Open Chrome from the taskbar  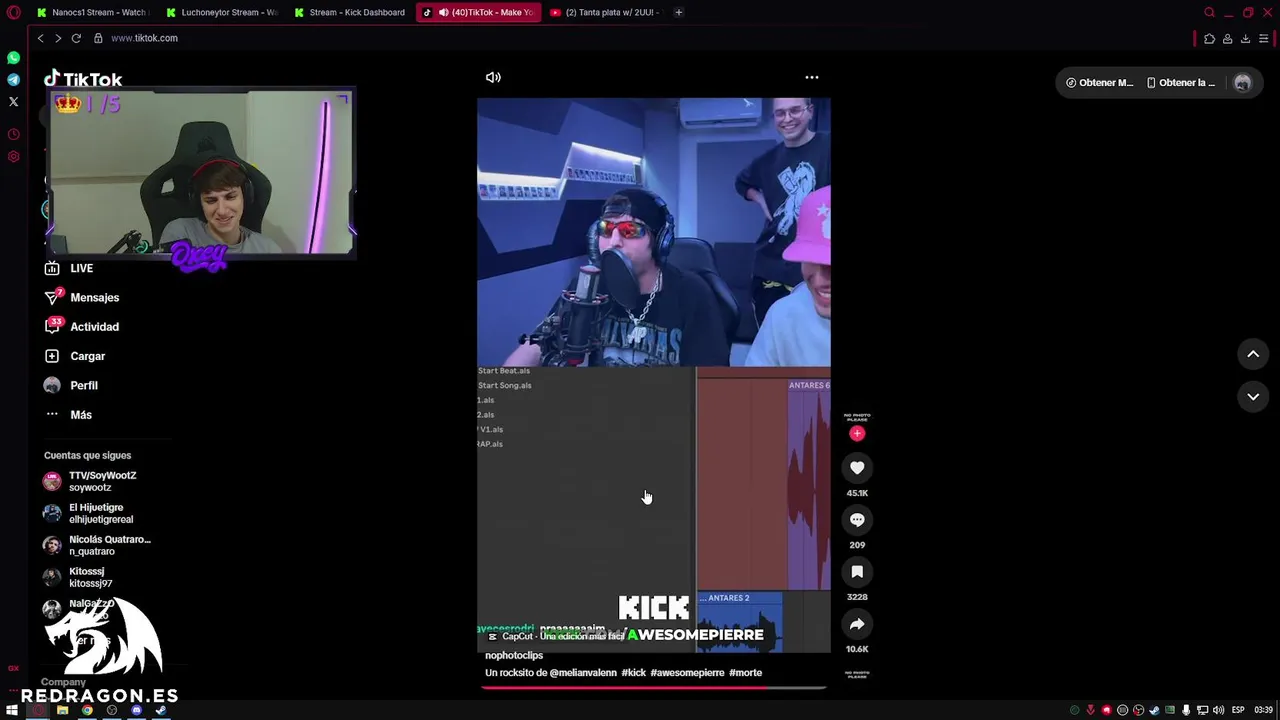point(87,710)
